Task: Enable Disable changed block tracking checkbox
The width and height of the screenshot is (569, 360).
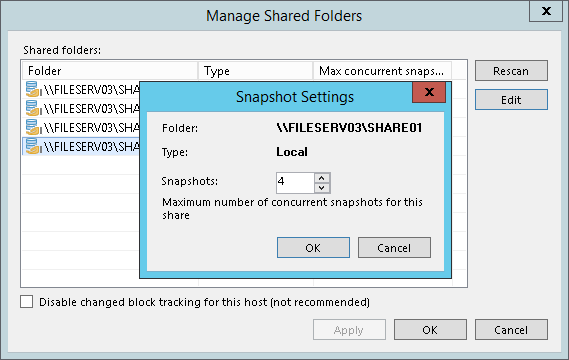Action: click(26, 302)
